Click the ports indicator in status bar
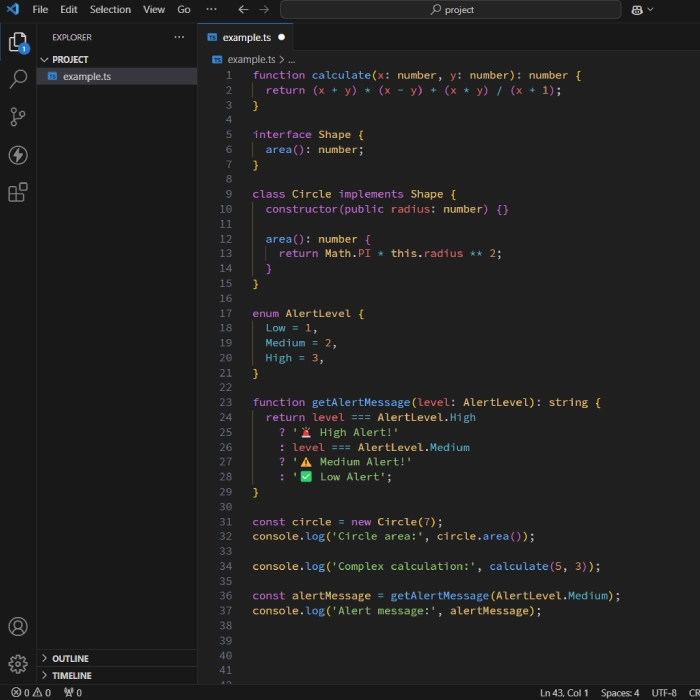 73,692
